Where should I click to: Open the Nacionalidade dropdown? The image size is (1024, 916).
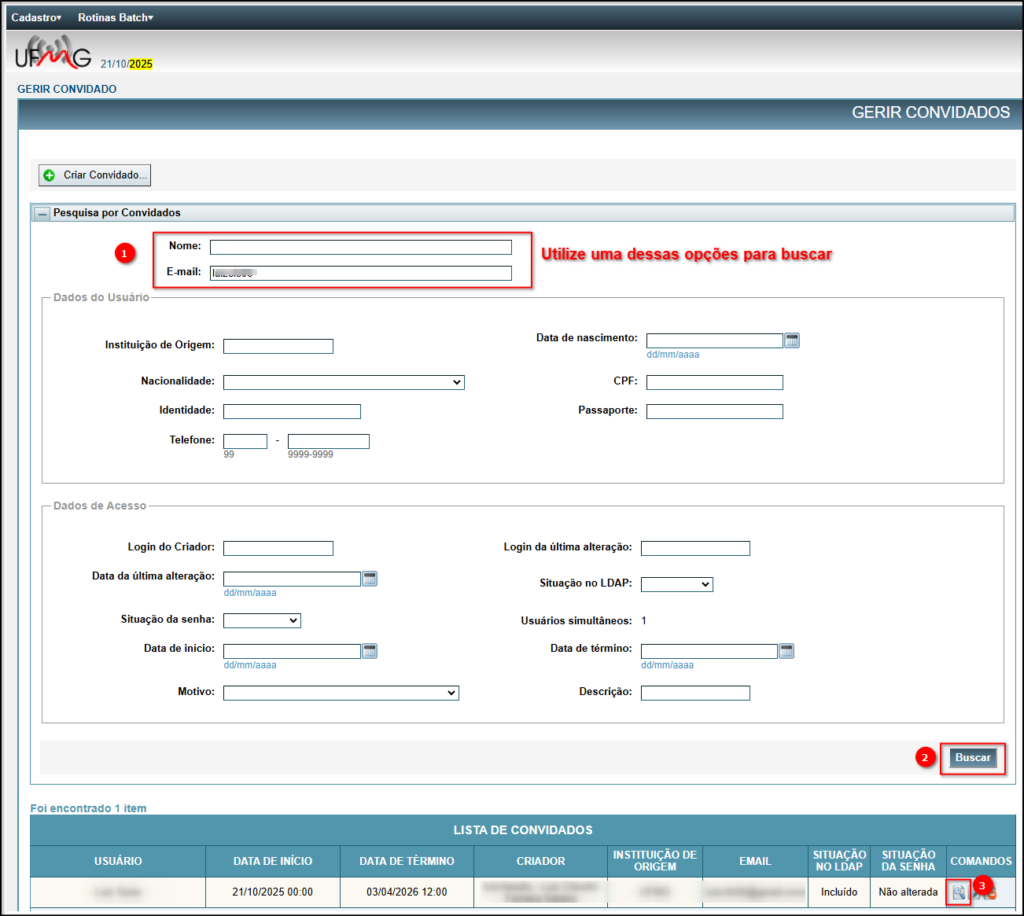pyautogui.click(x=343, y=382)
